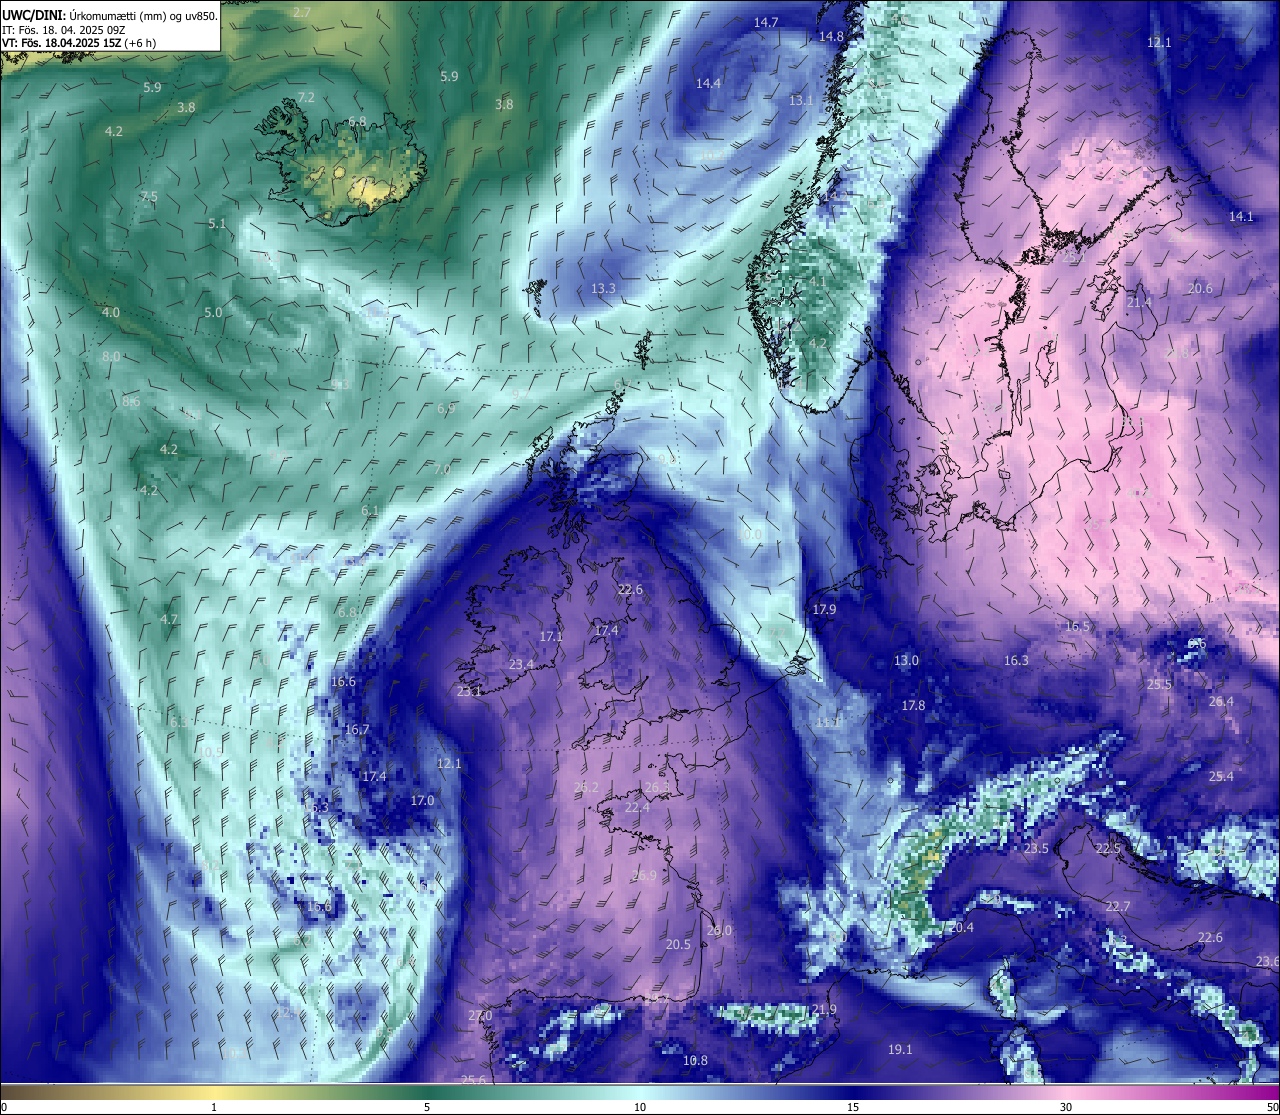1280x1115 pixels.
Task: Click the 30 tick label on the color scale
Action: [x=1066, y=1106]
